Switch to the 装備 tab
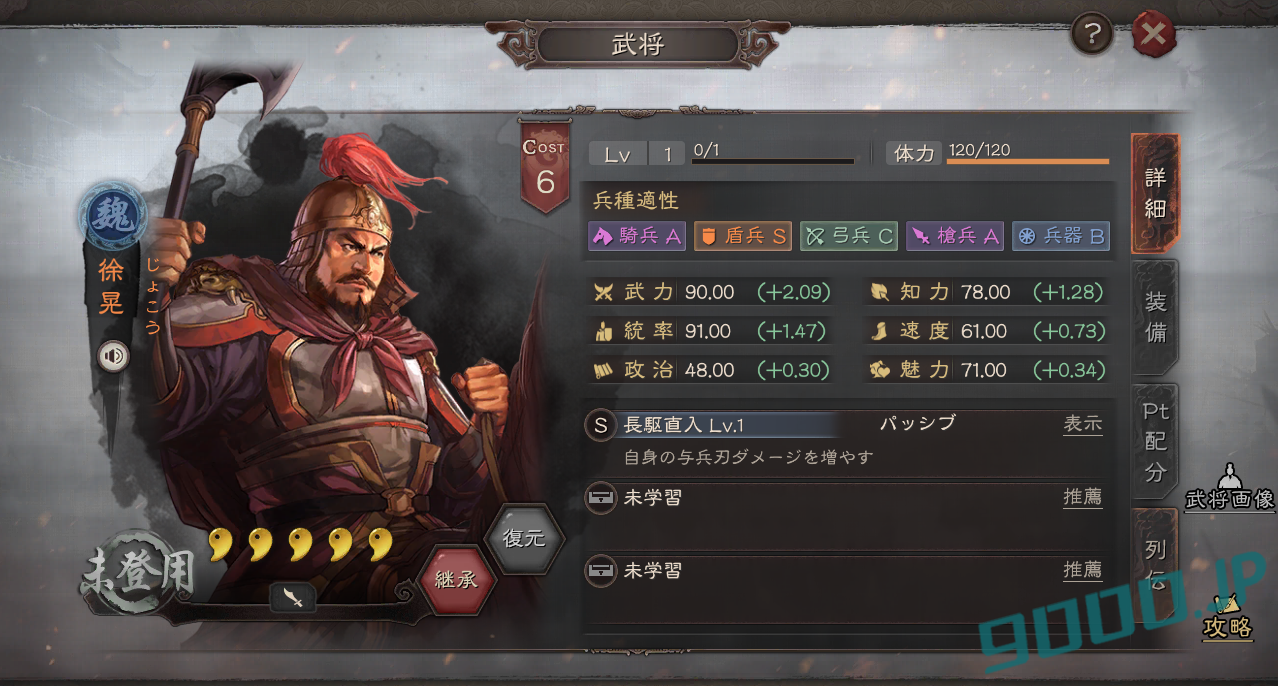This screenshot has height=686, width=1278. click(1155, 317)
